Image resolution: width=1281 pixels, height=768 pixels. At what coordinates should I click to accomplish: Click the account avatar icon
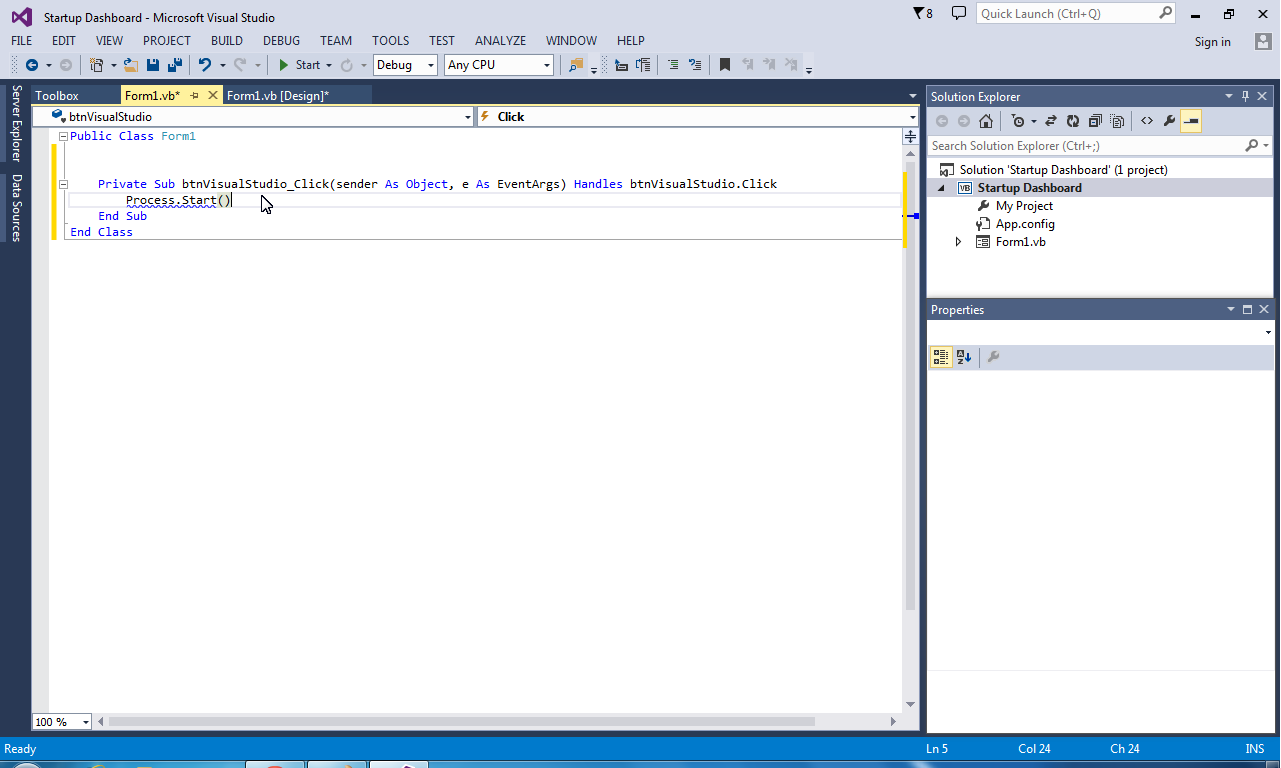pos(1263,41)
